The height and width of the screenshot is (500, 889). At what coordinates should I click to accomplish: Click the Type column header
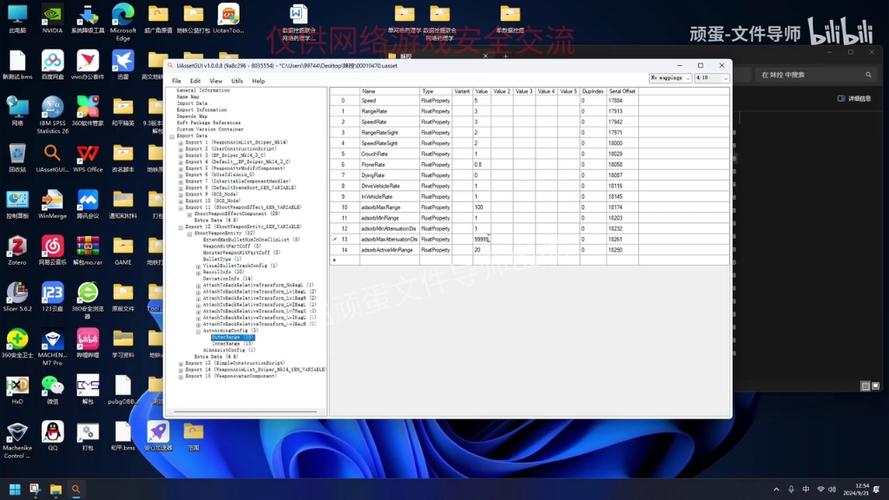click(x=435, y=91)
